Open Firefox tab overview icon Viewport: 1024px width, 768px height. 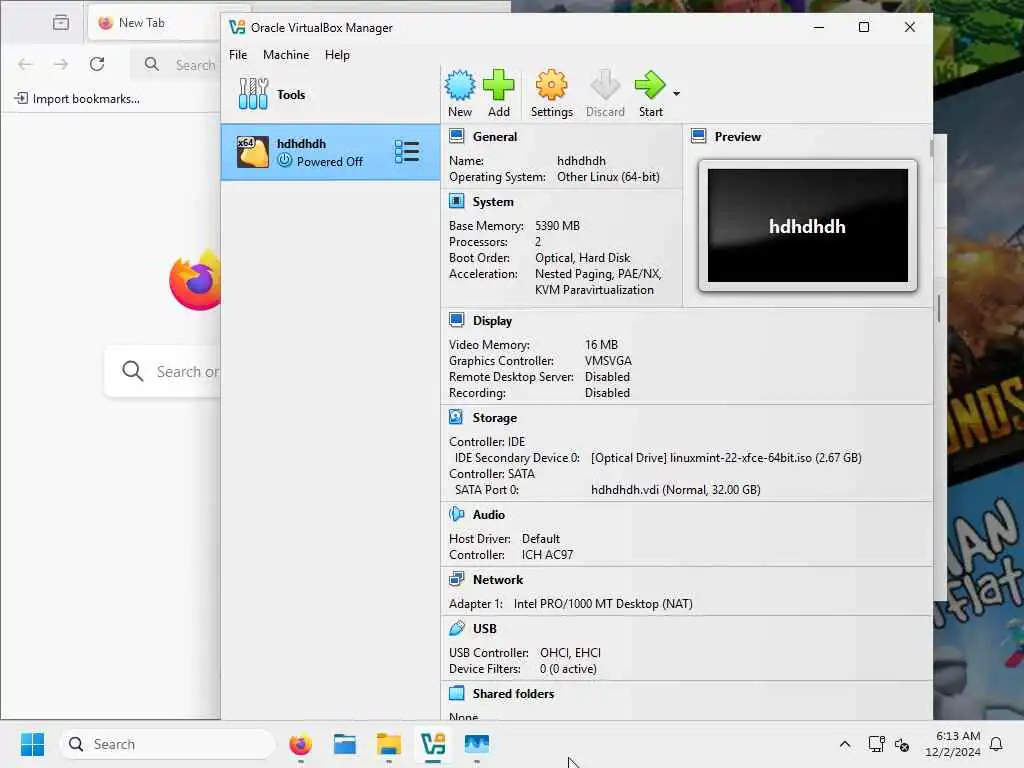[61, 23]
